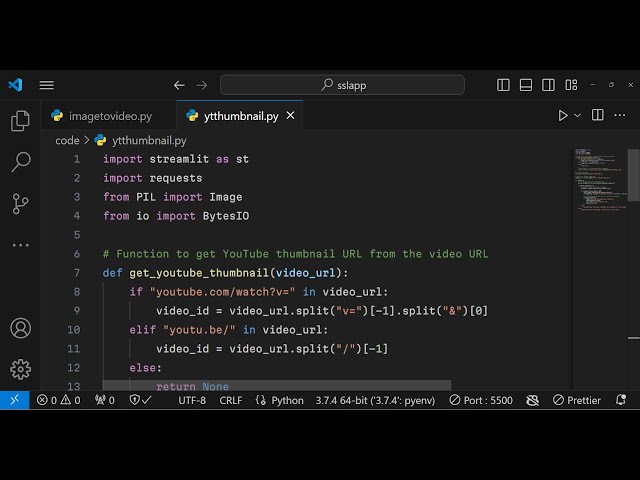640x480 pixels.
Task: Open the Explorer view in activity bar
Action: [20, 121]
